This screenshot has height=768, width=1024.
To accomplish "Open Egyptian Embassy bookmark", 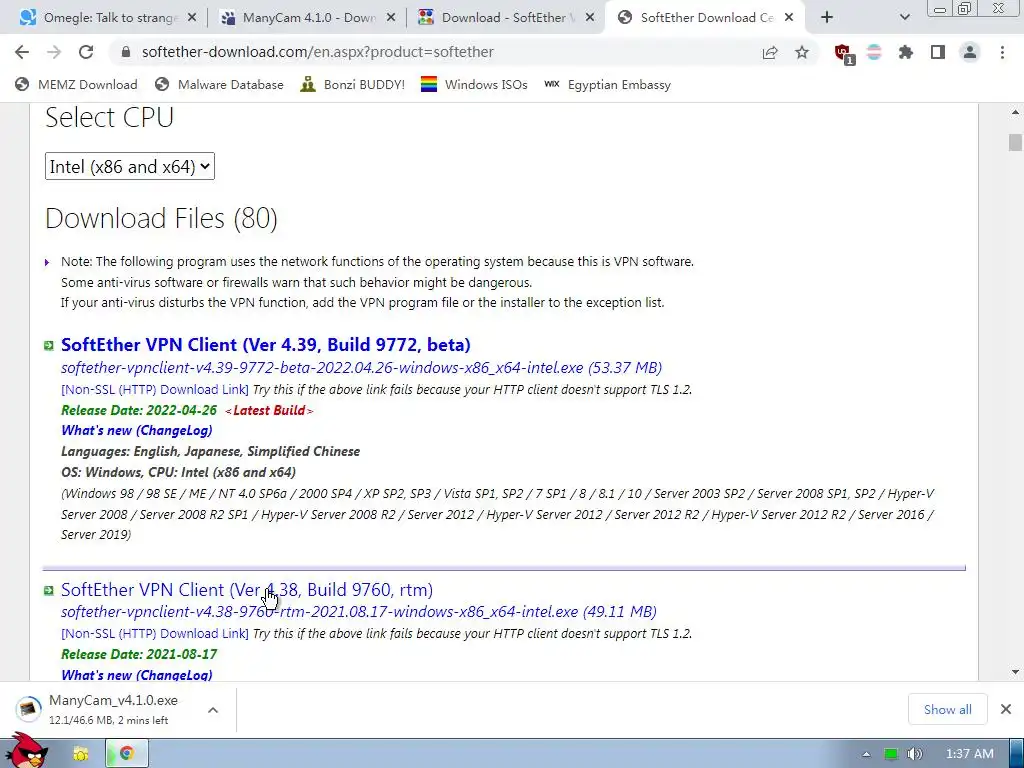I will point(607,84).
